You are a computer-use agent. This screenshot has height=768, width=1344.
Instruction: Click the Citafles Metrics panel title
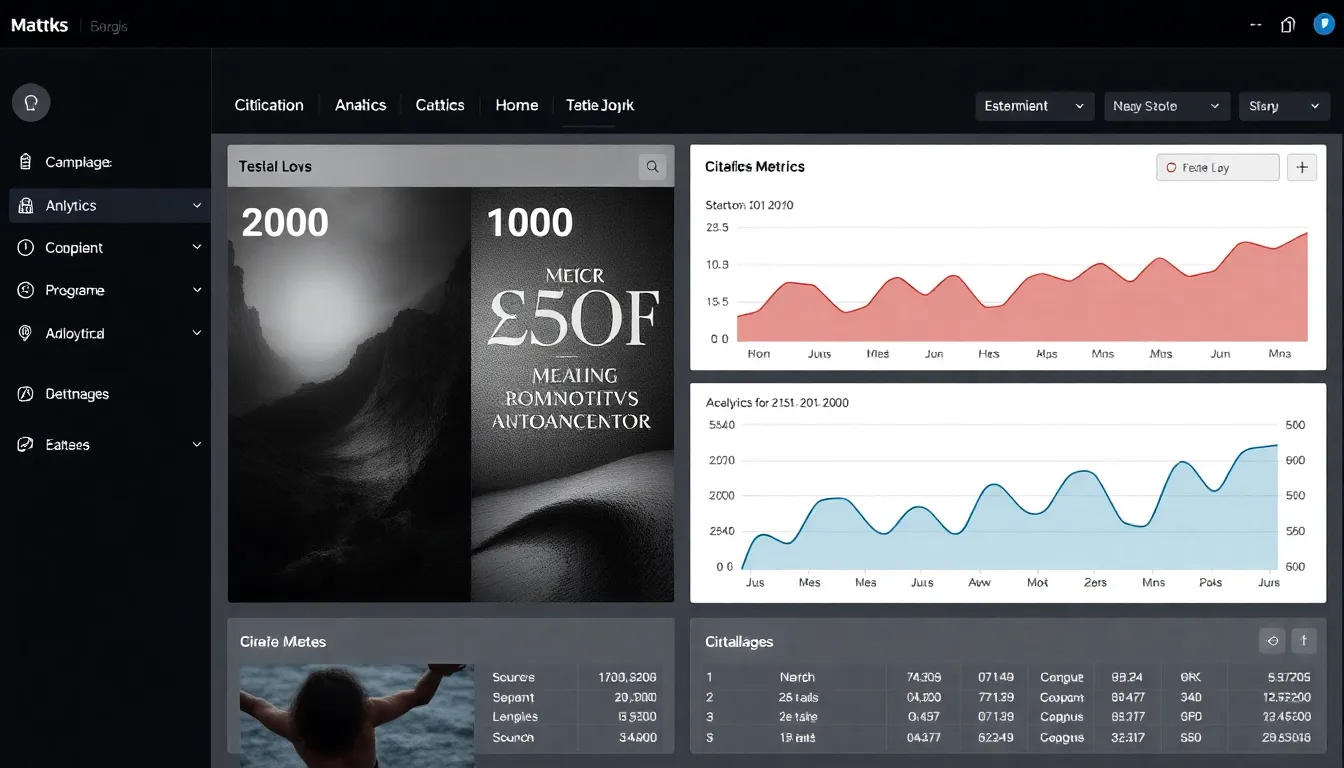tap(755, 167)
